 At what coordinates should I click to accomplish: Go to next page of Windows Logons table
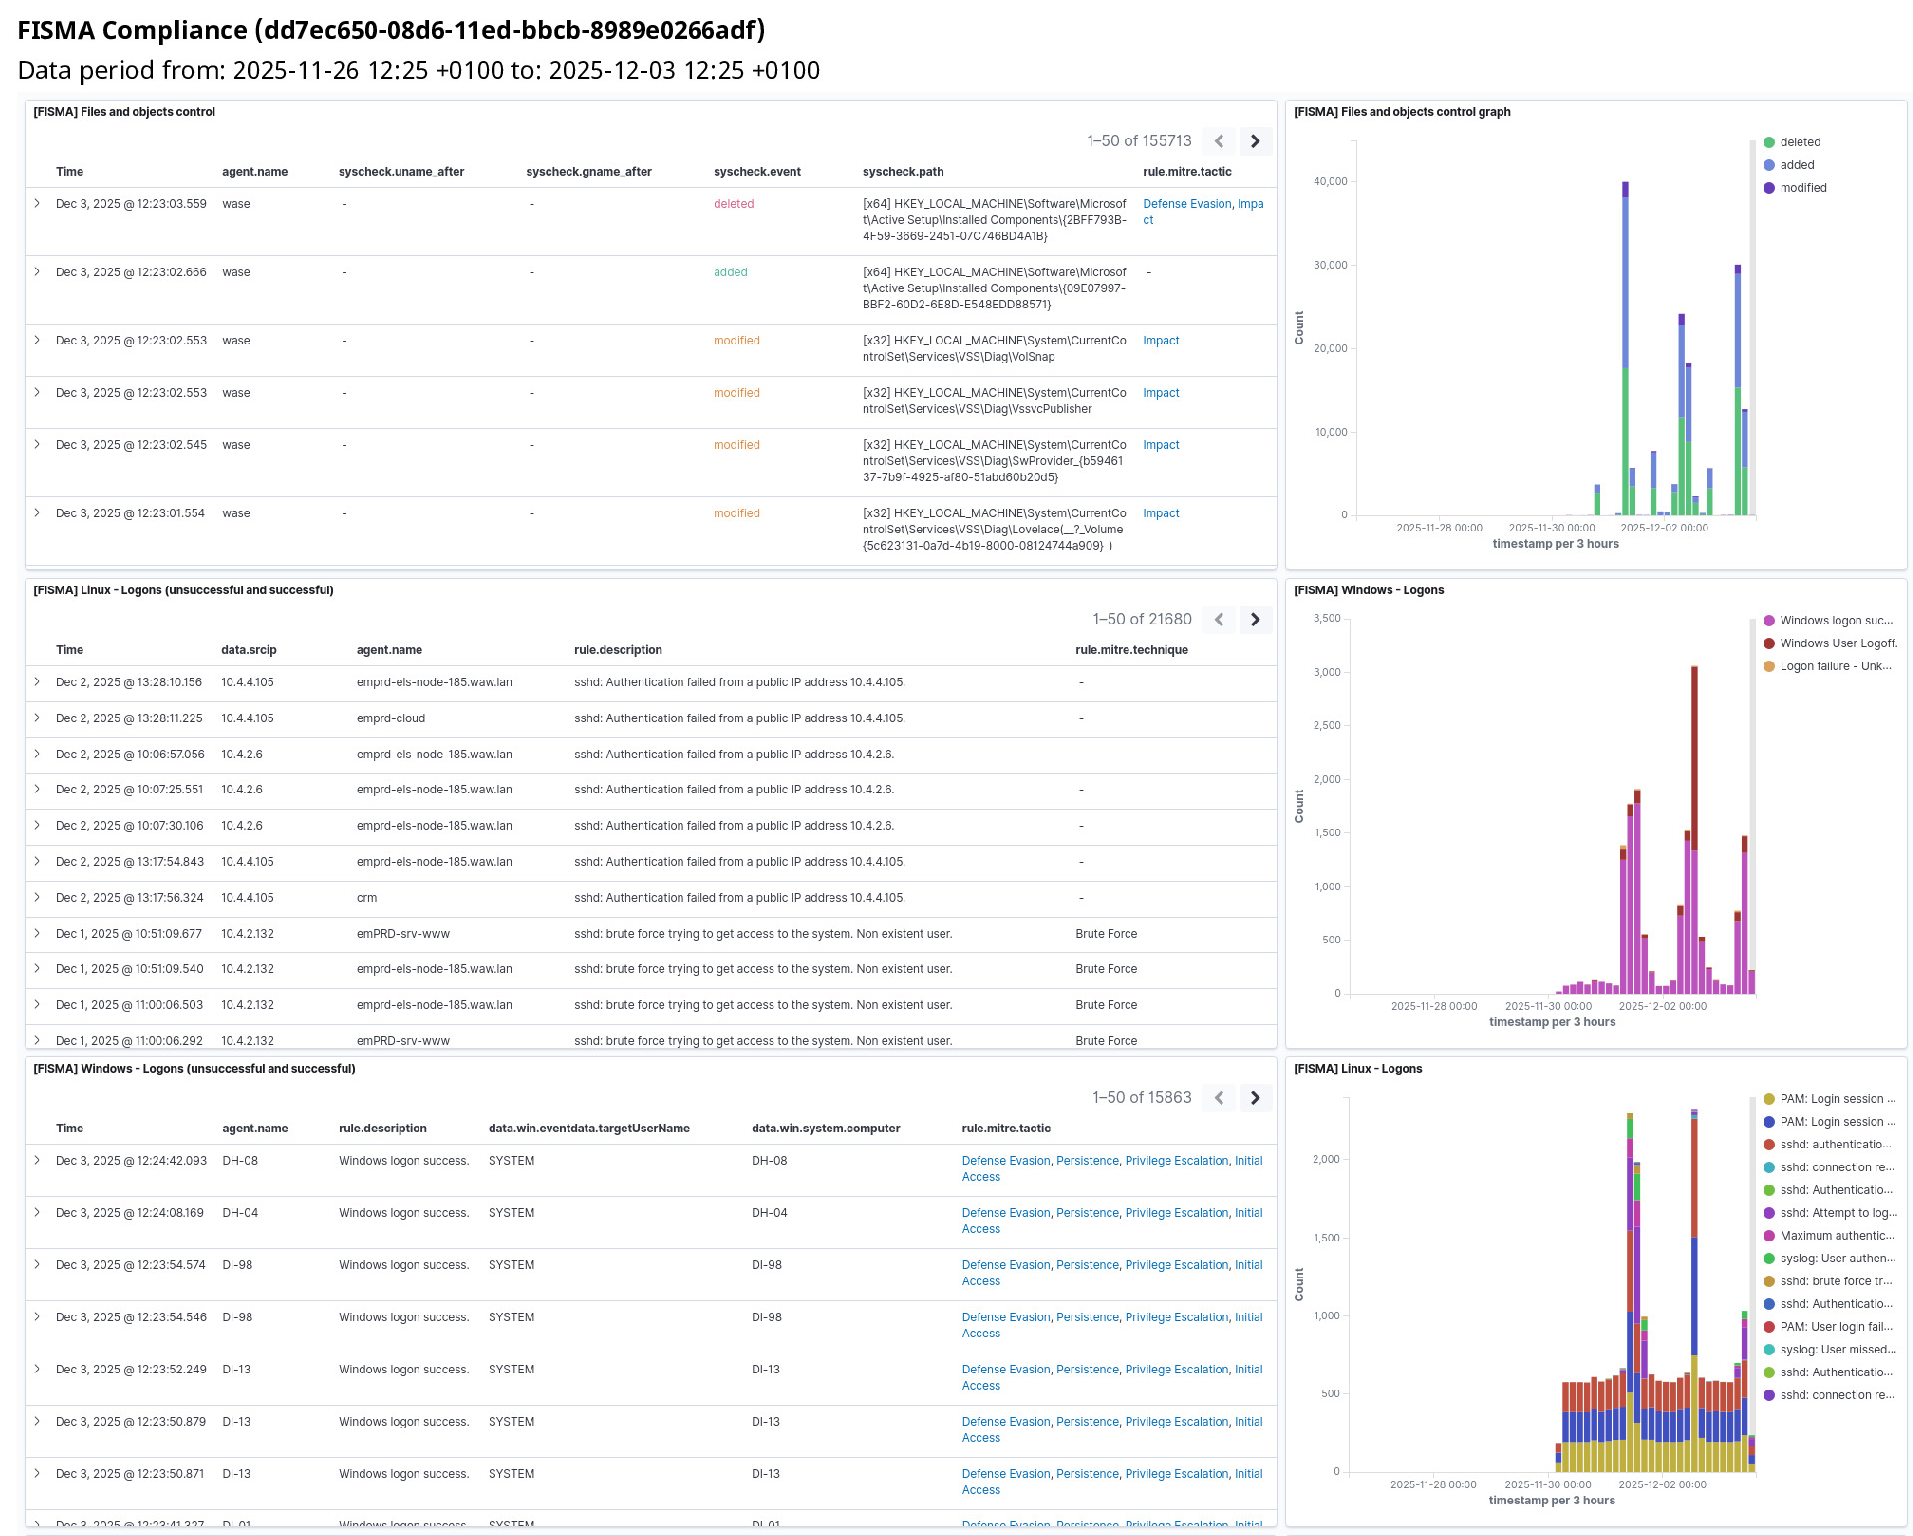(x=1255, y=1097)
